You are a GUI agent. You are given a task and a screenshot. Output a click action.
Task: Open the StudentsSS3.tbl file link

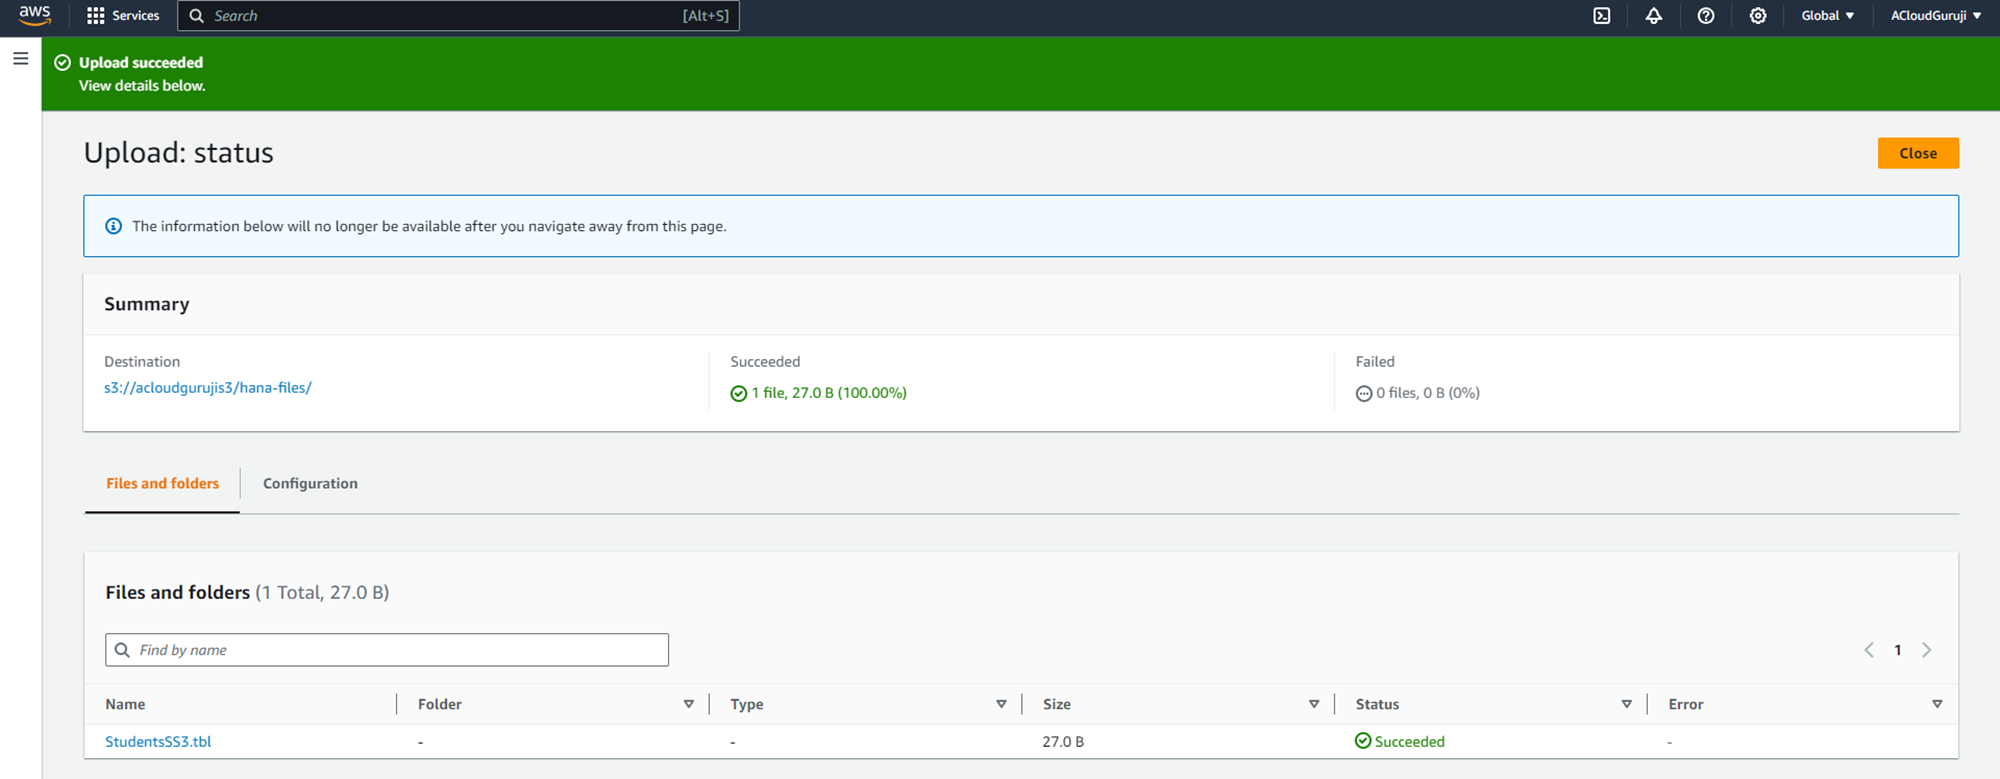158,741
